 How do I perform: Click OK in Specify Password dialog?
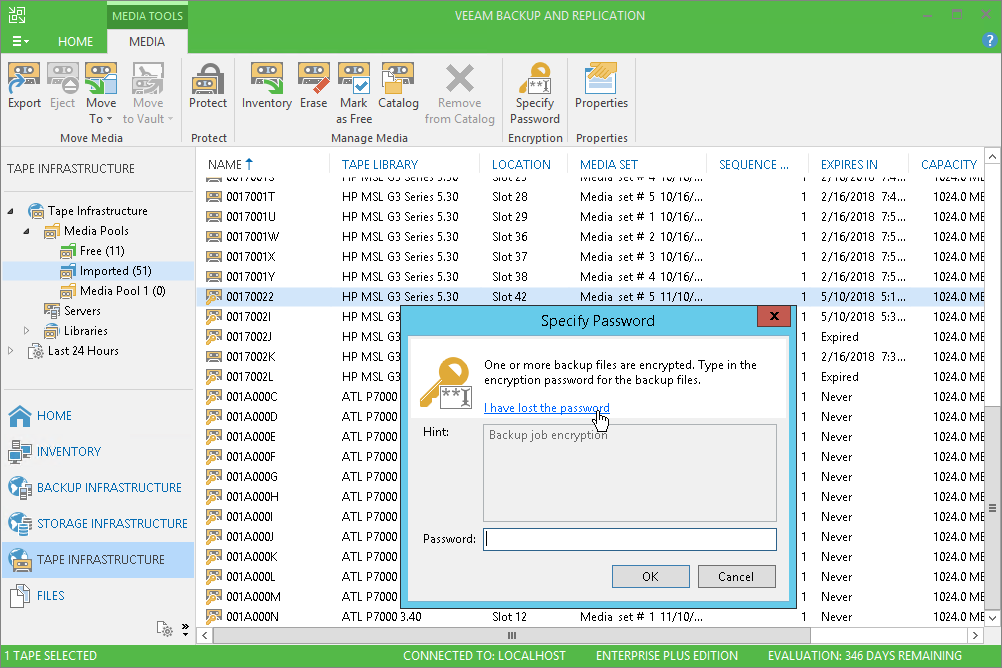(x=651, y=577)
